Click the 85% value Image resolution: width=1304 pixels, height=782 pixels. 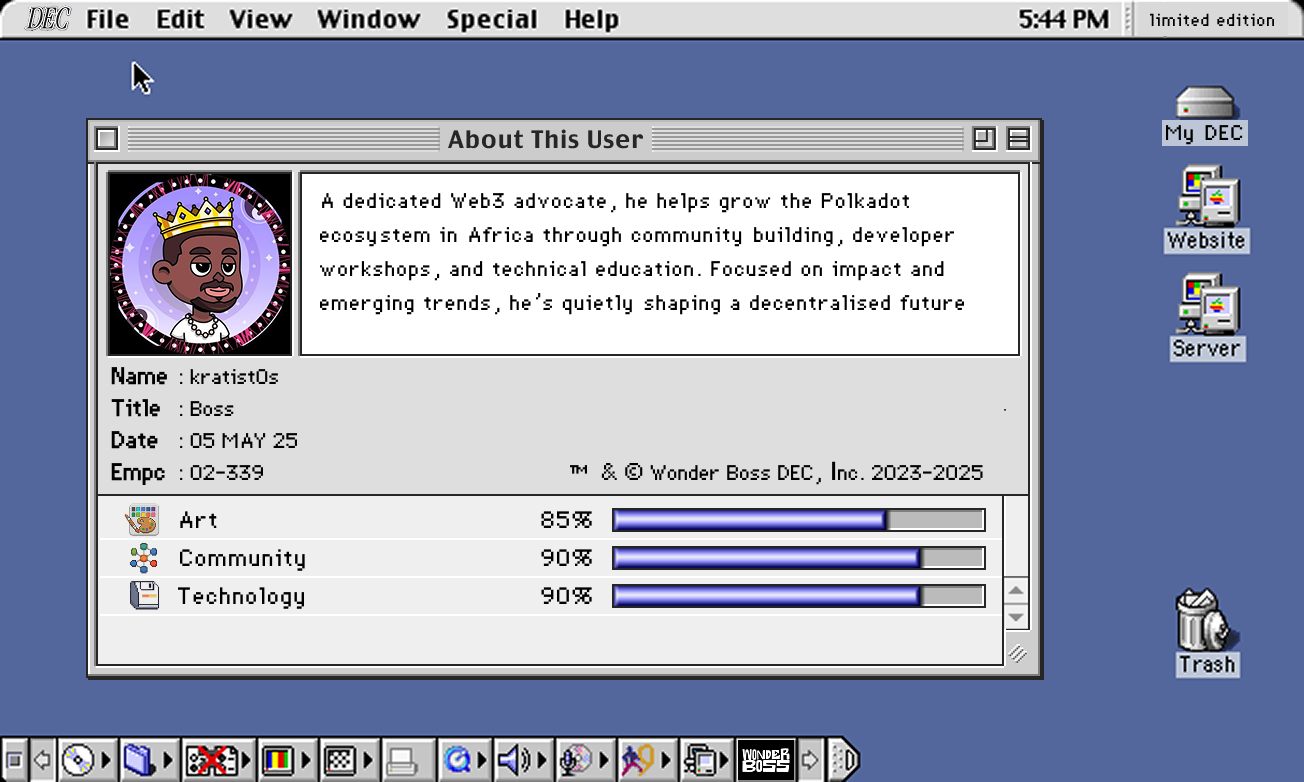pyautogui.click(x=566, y=520)
